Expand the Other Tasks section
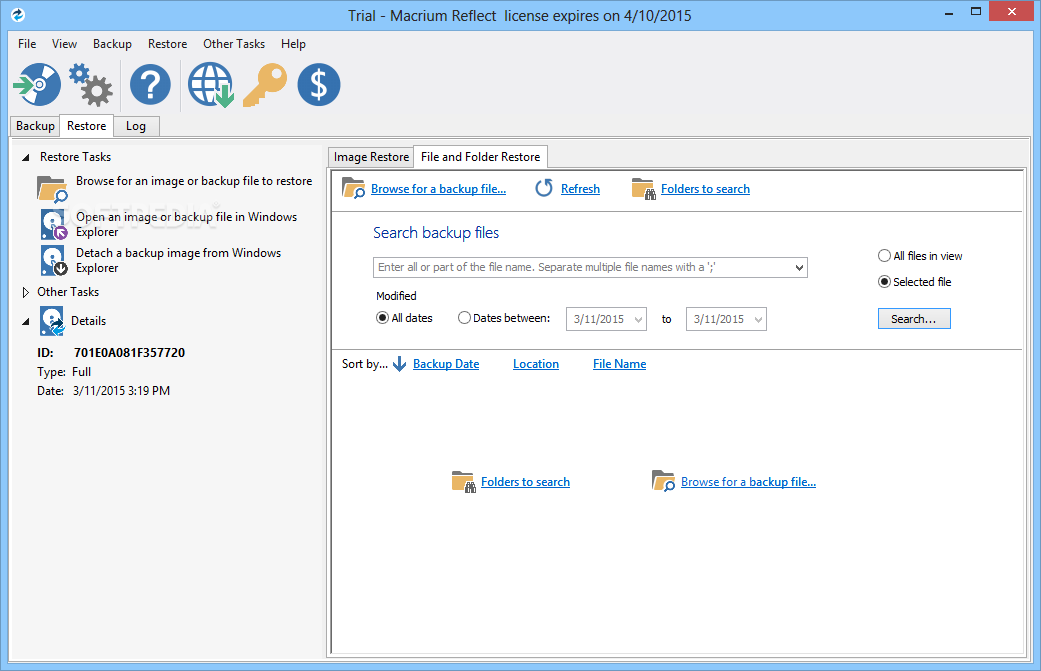This screenshot has width=1041, height=671. (26, 292)
